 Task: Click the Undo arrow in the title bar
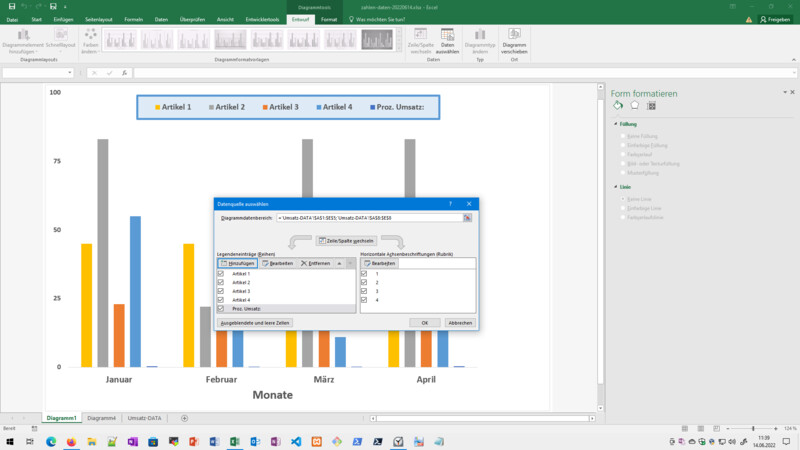24,7
